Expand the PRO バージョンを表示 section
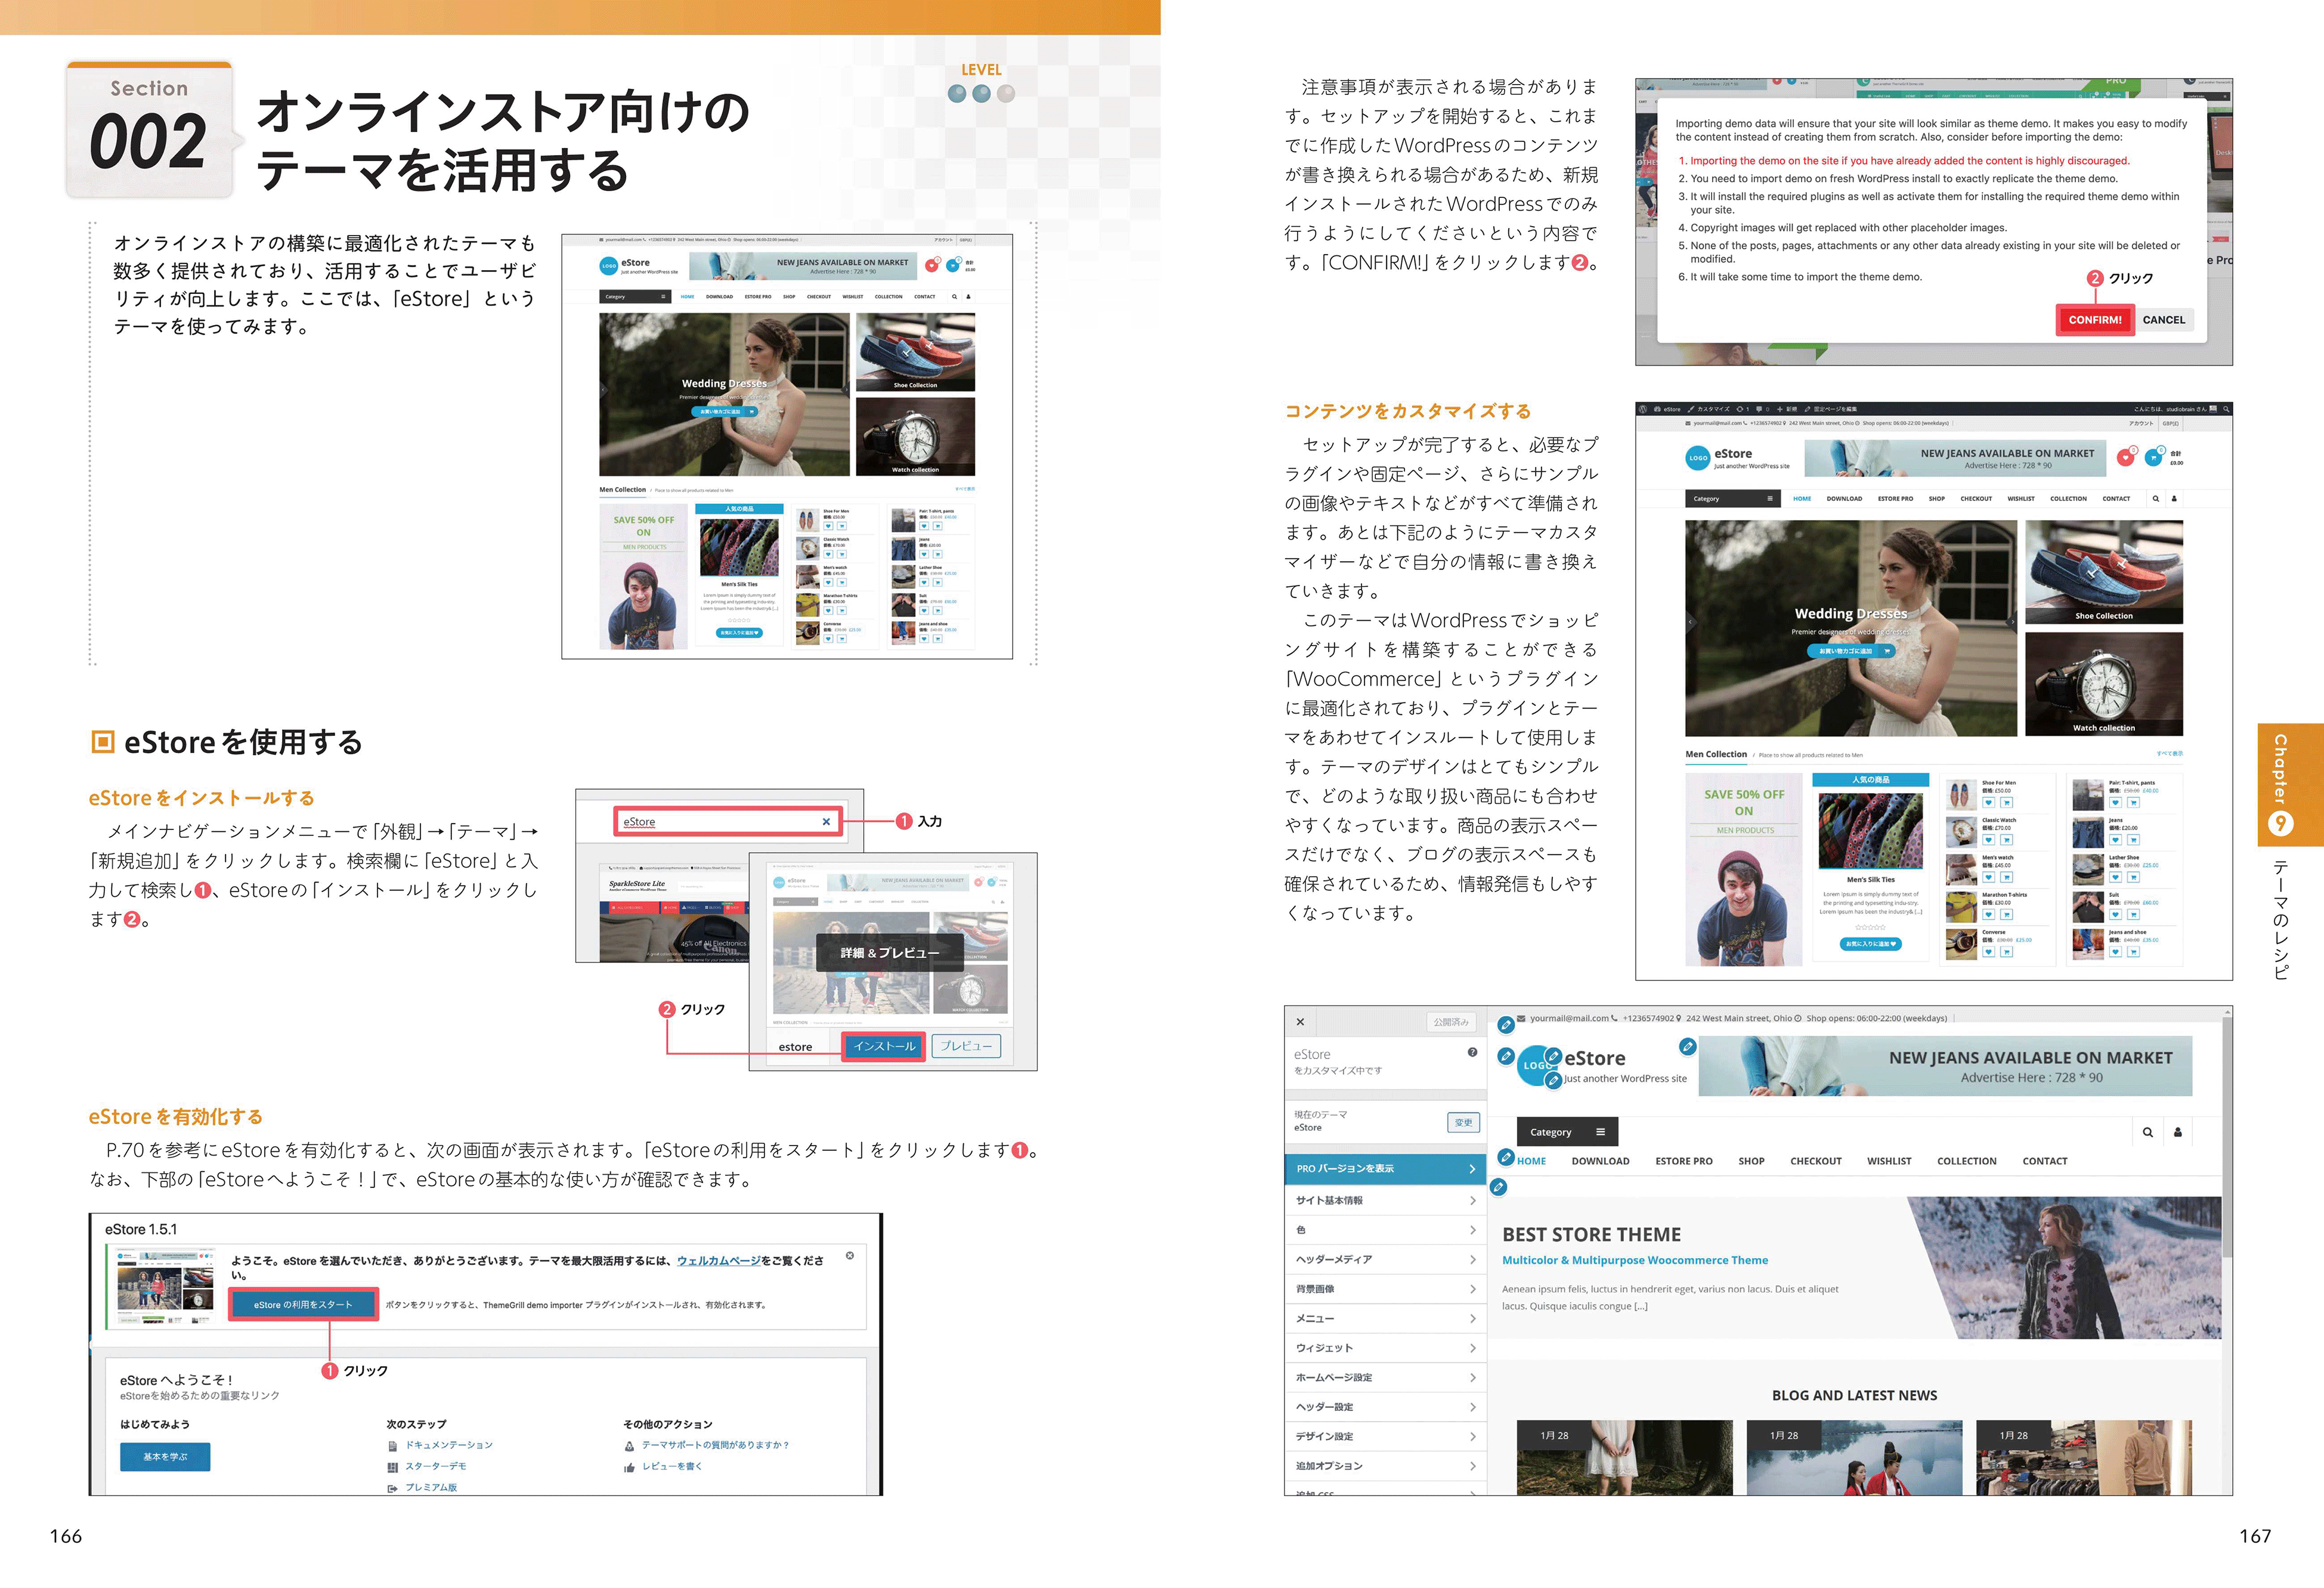This screenshot has height=1588, width=2324. pos(1385,1168)
